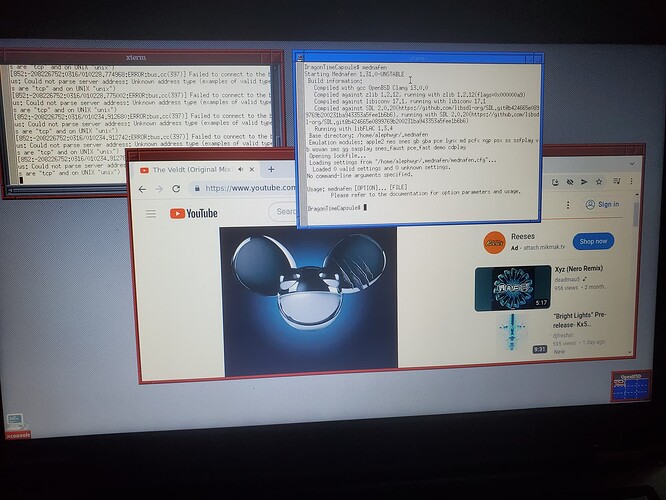Click the YouTube logo

click(x=194, y=213)
